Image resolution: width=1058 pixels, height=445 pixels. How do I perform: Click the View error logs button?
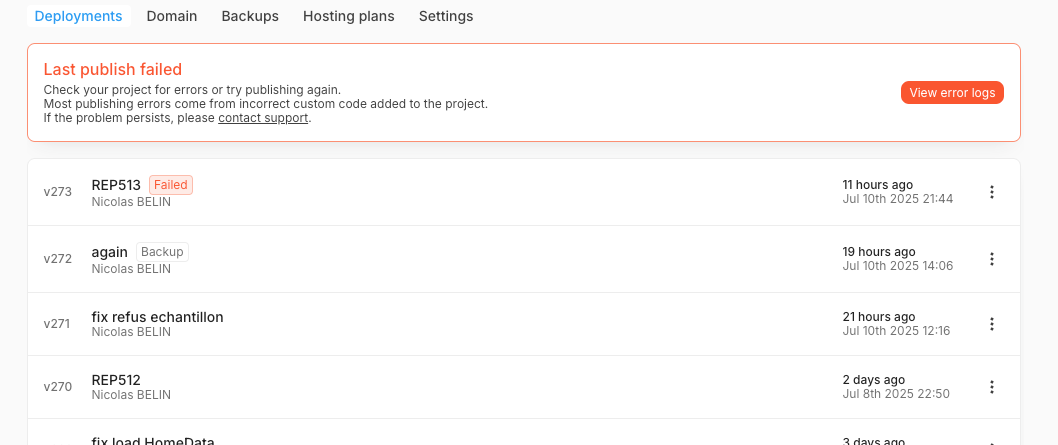click(x=952, y=93)
